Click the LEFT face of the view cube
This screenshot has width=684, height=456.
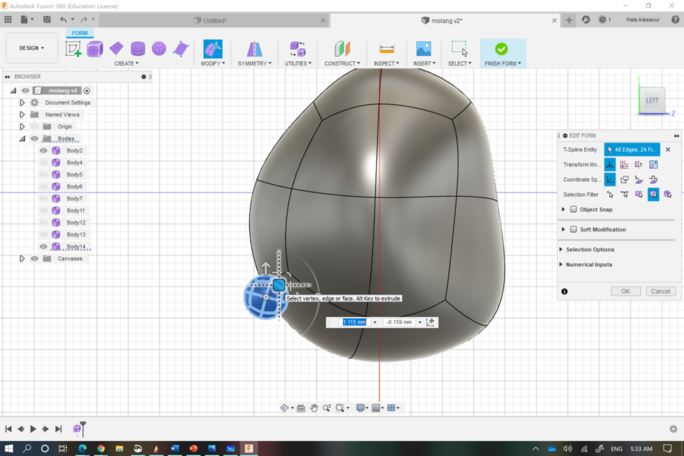pyautogui.click(x=652, y=100)
